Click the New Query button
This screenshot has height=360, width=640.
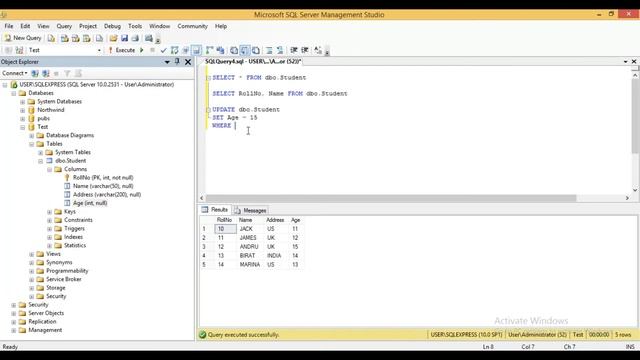pyautogui.click(x=23, y=38)
